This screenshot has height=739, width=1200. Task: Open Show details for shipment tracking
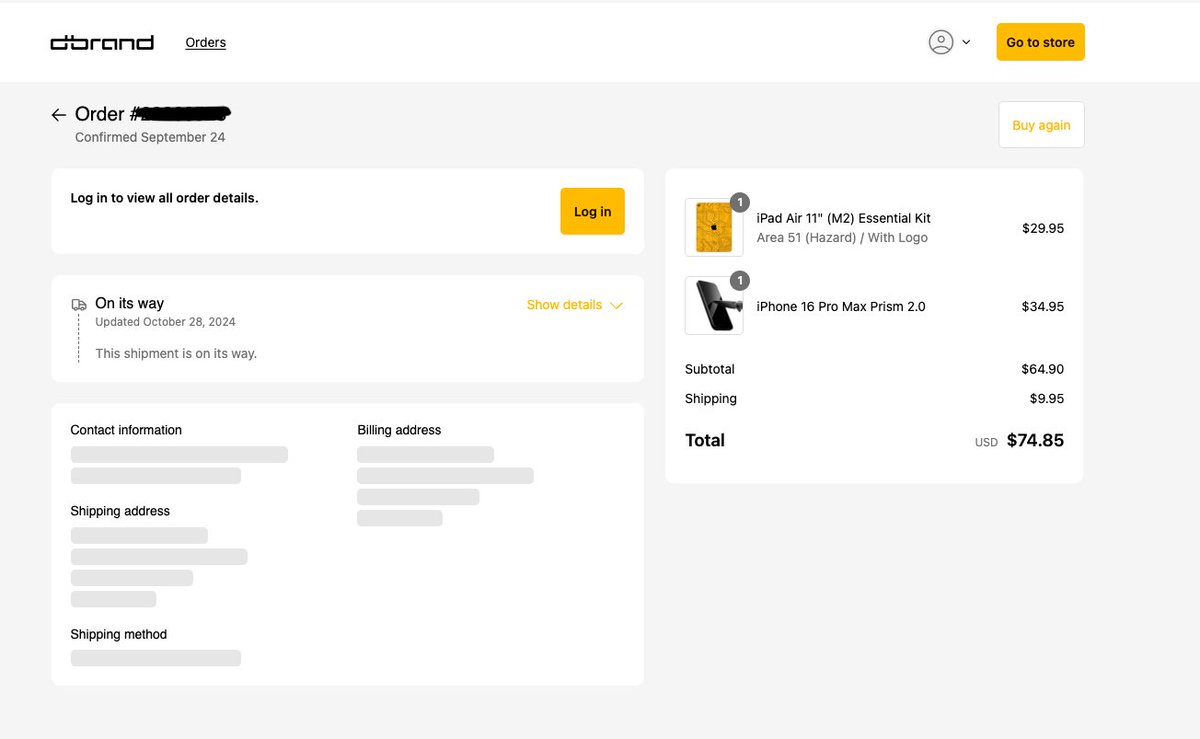coord(563,305)
